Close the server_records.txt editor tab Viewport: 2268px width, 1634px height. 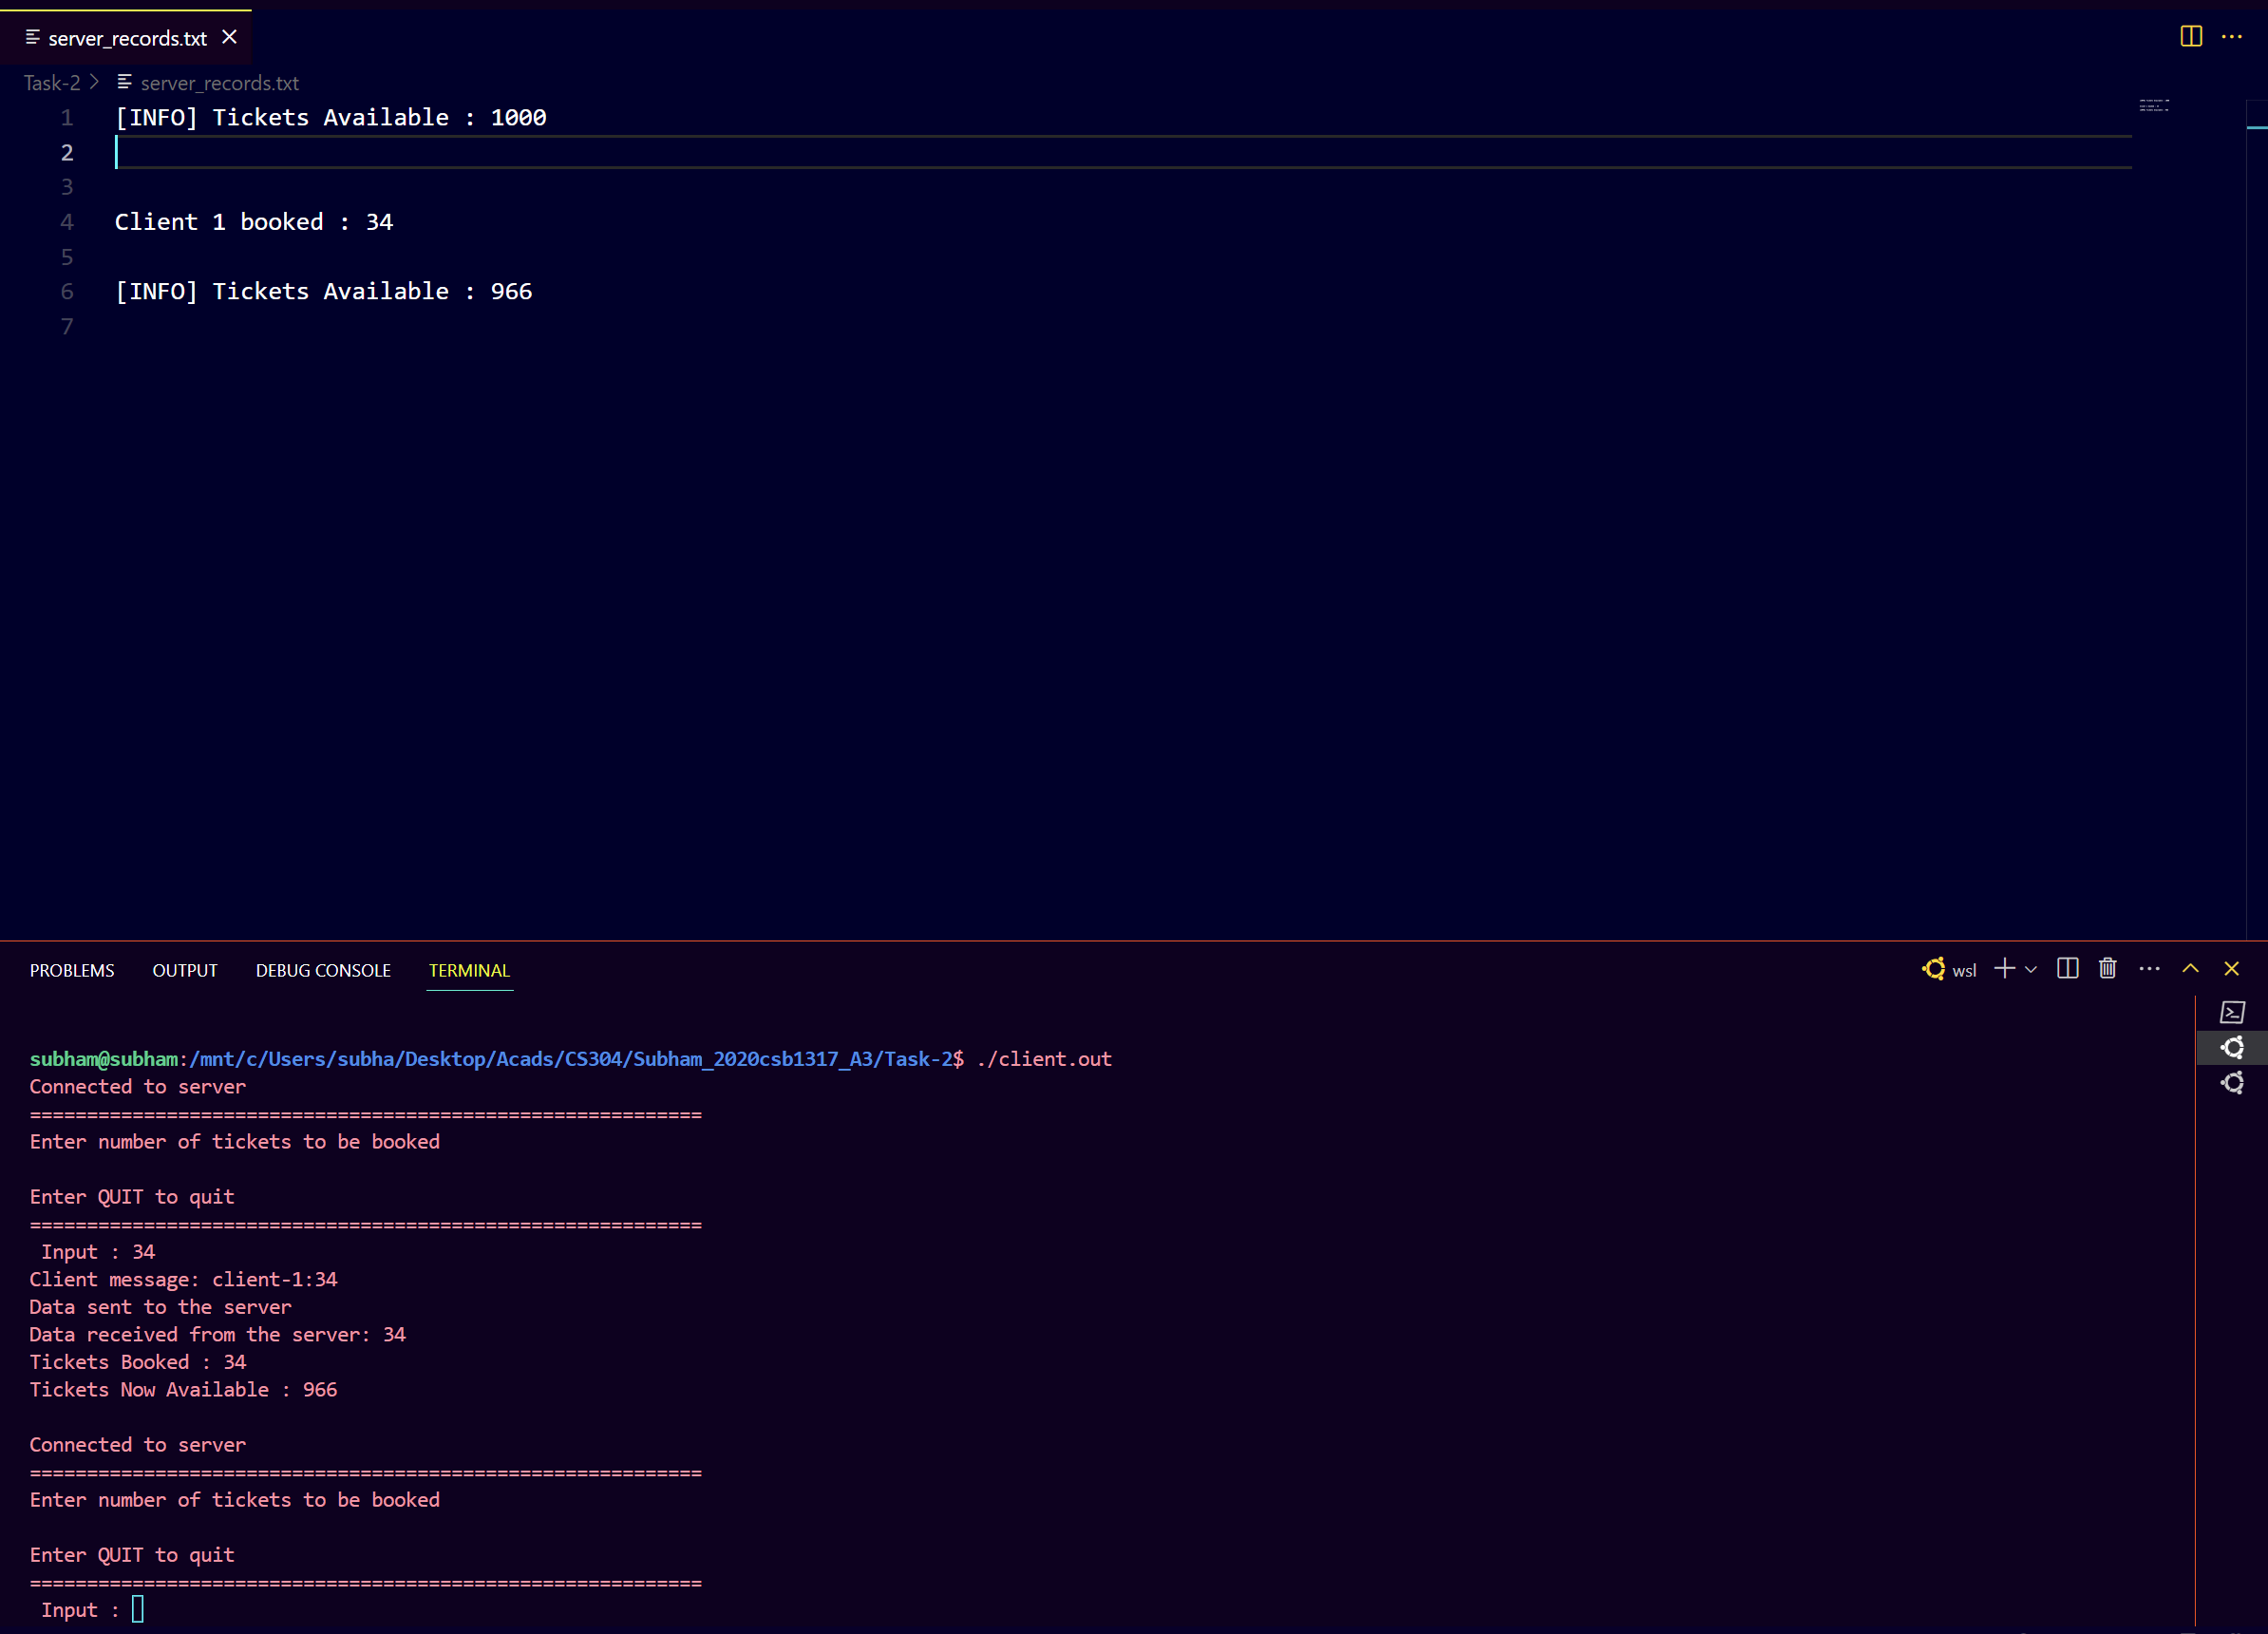tap(229, 37)
